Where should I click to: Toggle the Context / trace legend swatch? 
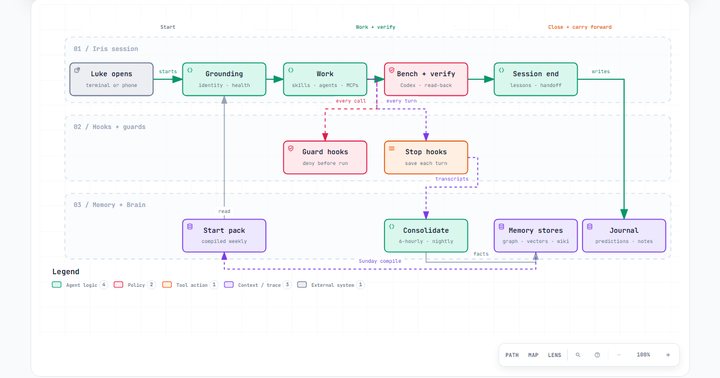click(229, 285)
